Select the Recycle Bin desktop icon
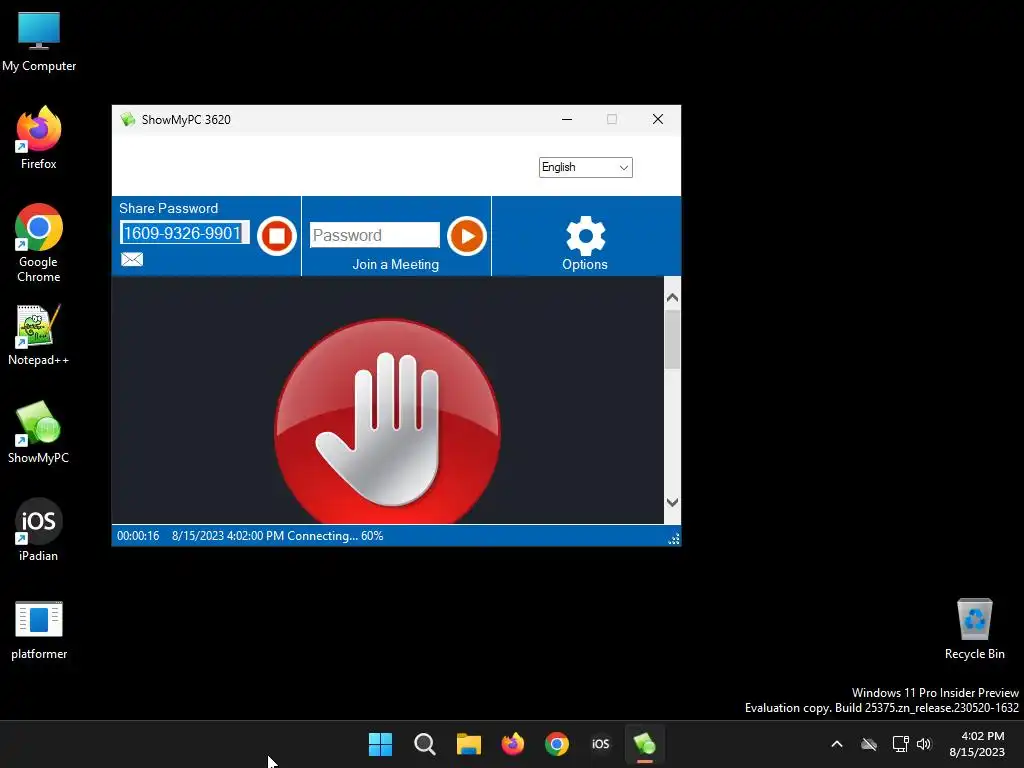 click(974, 629)
